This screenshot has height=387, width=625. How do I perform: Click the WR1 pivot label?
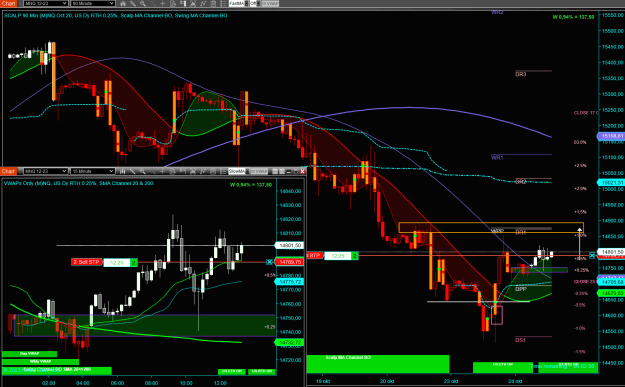tap(497, 157)
